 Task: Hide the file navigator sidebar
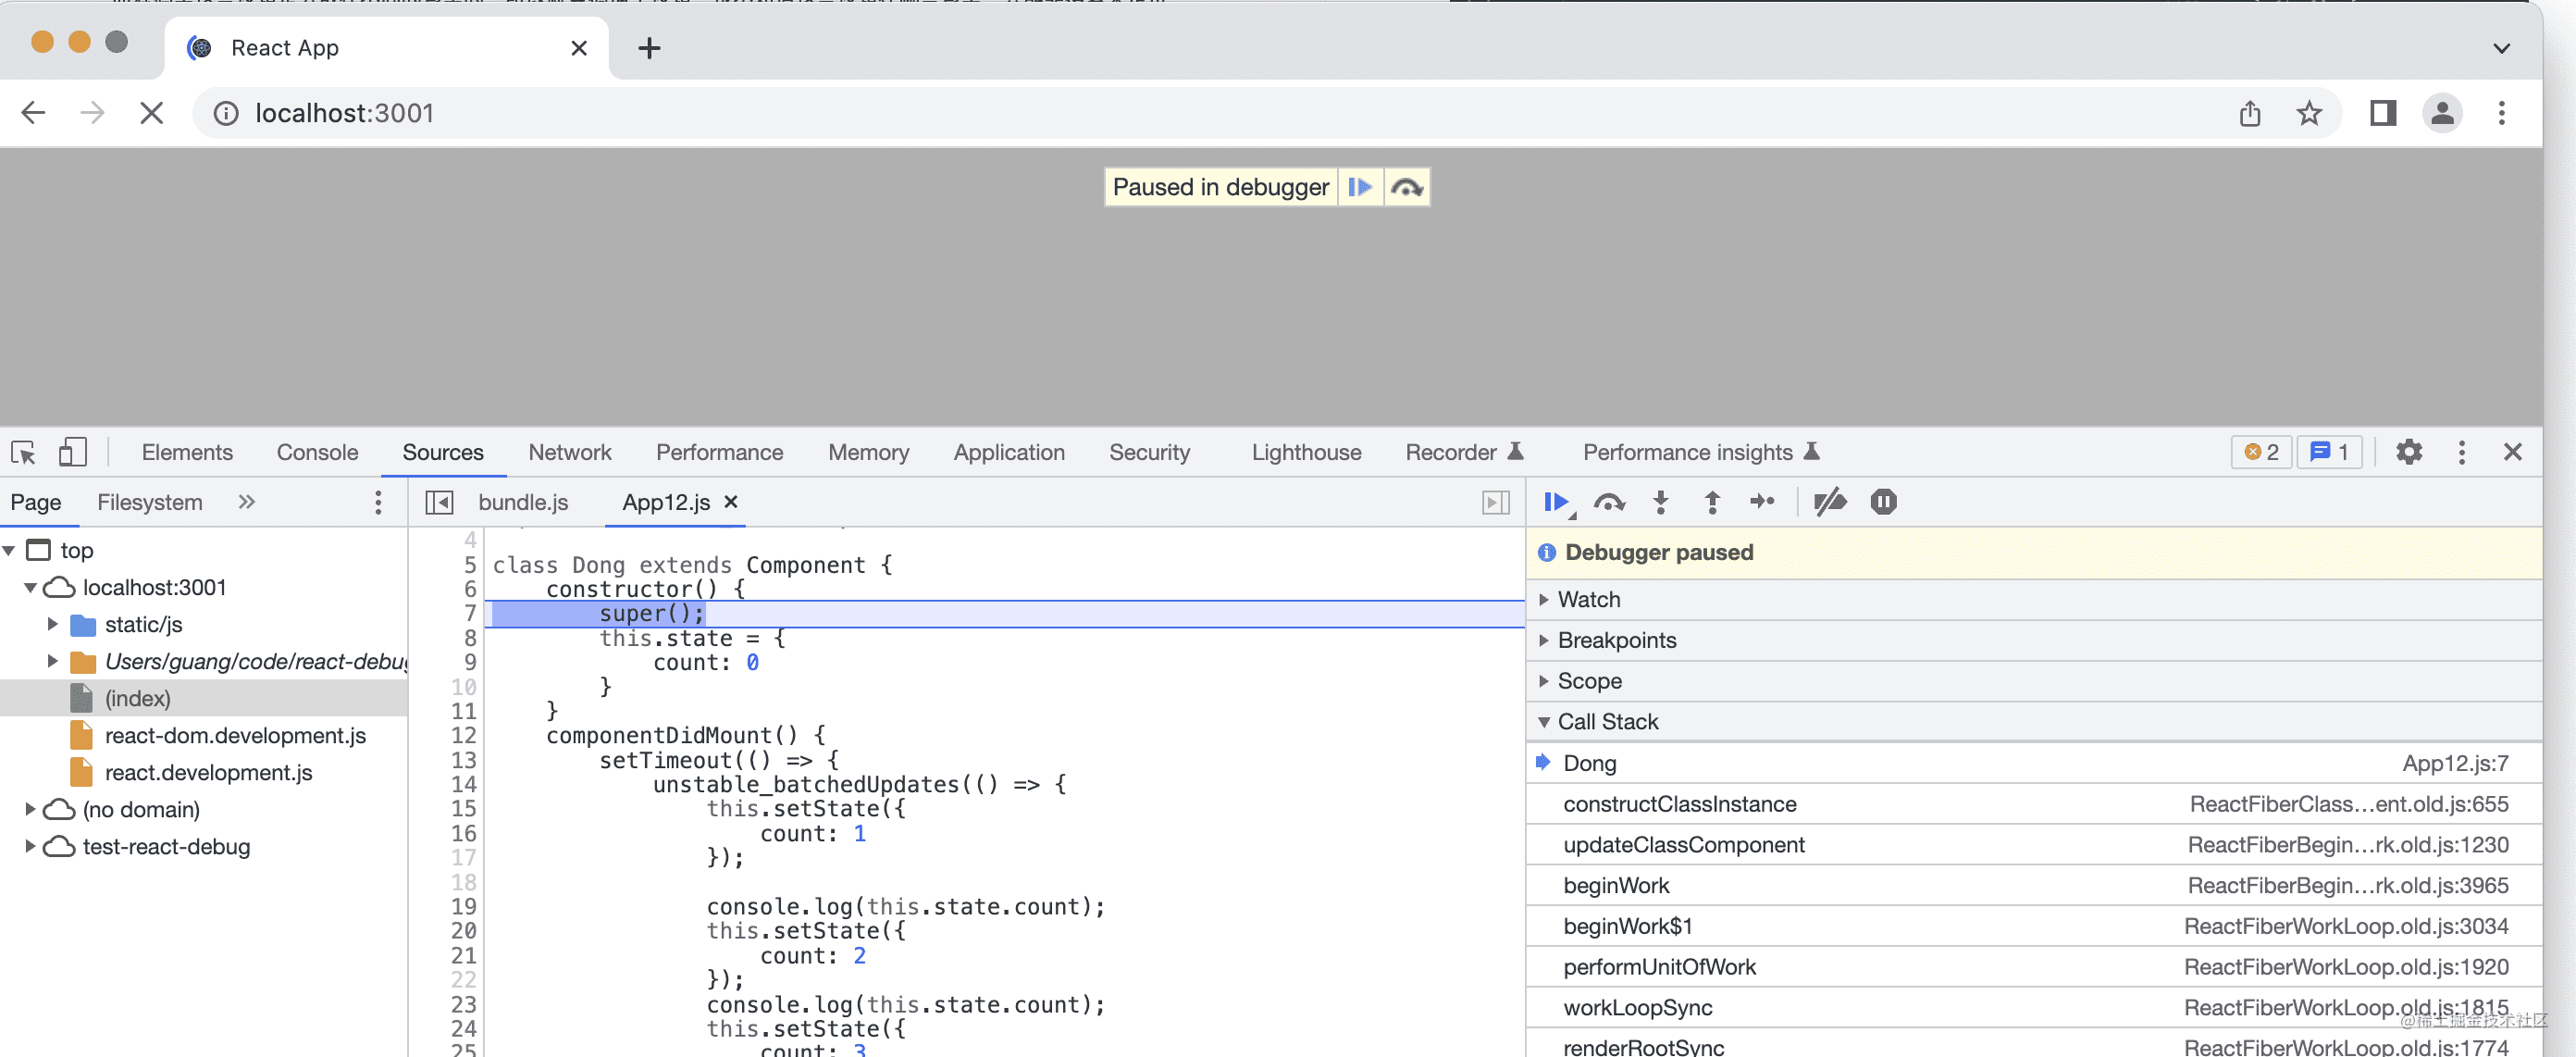[x=439, y=502]
